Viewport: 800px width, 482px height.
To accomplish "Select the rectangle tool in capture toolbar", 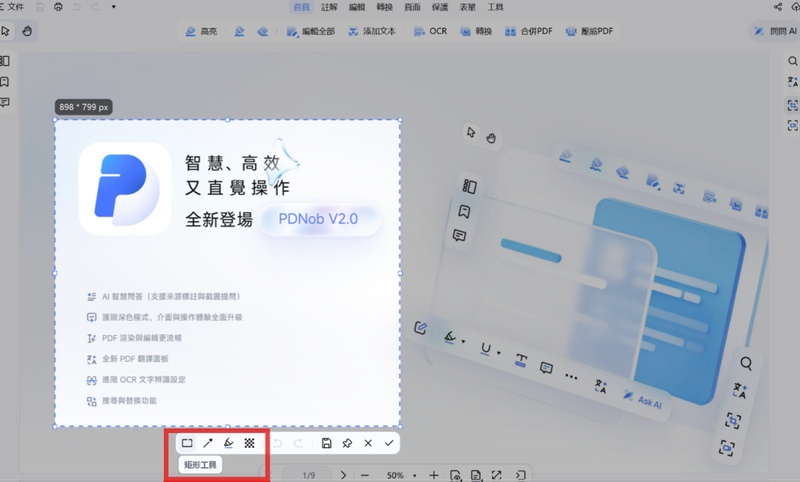I will pos(187,443).
